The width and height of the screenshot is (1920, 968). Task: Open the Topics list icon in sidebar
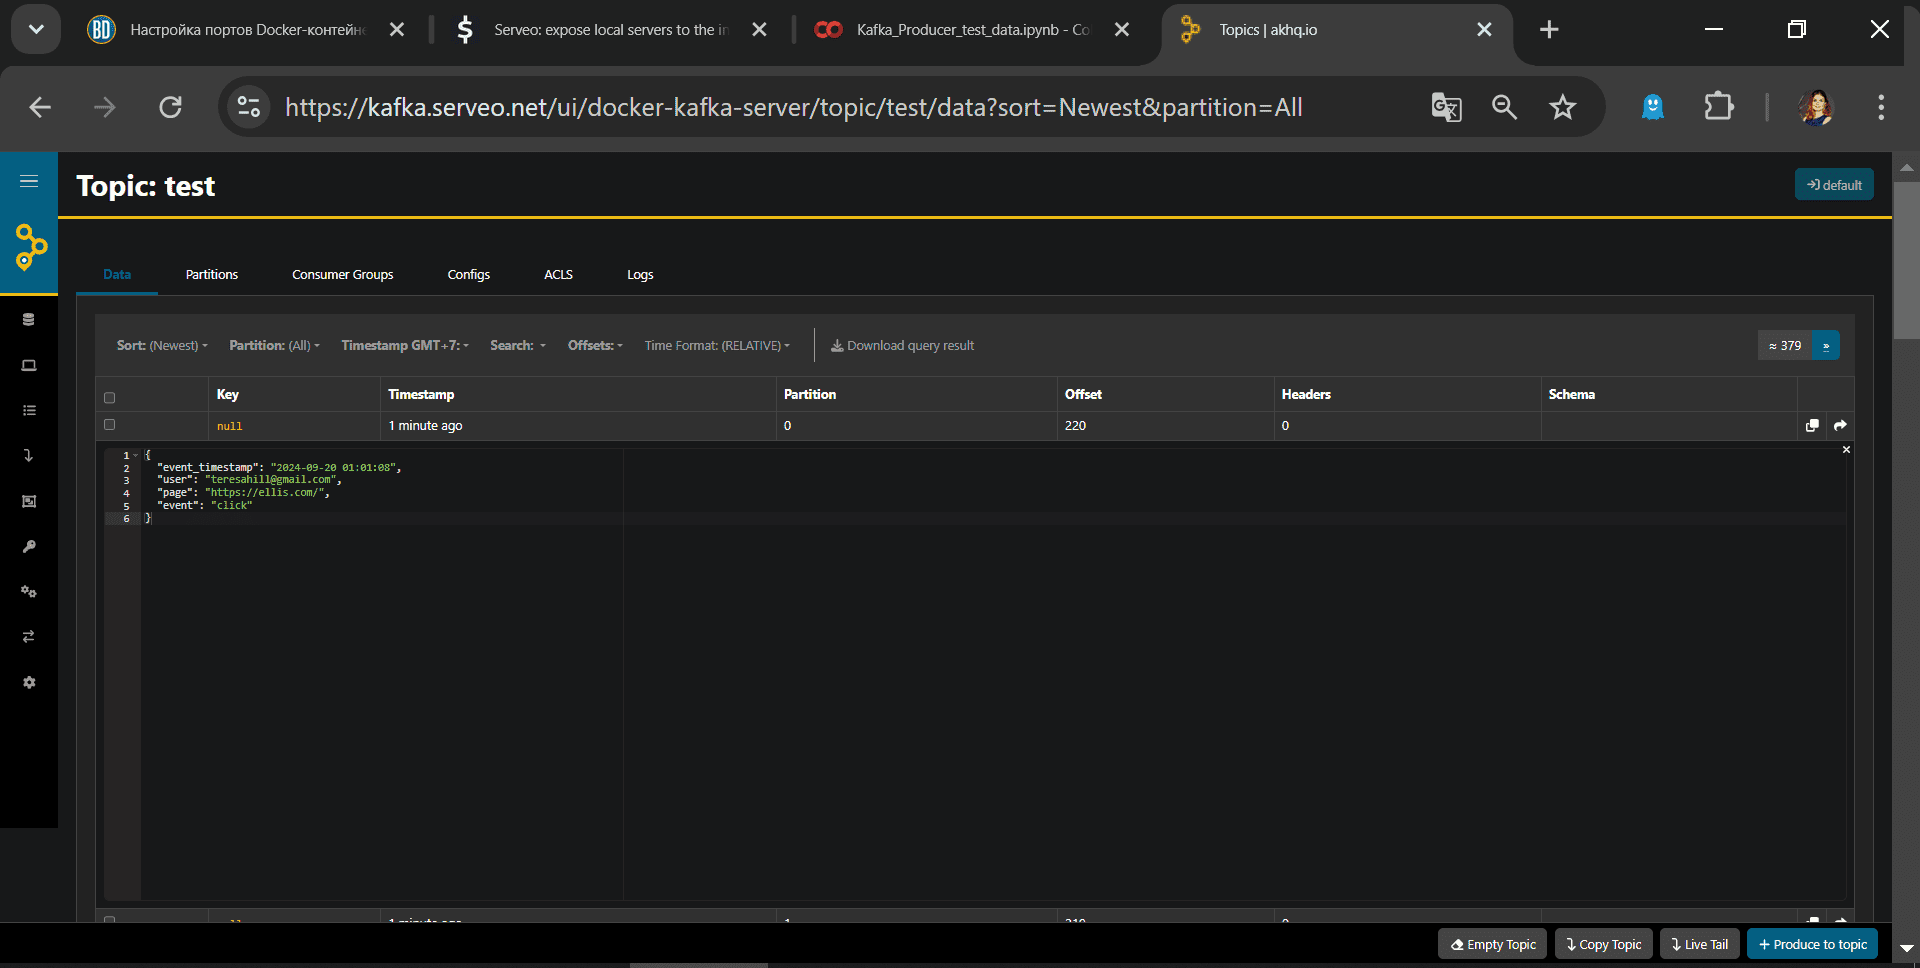click(x=29, y=410)
